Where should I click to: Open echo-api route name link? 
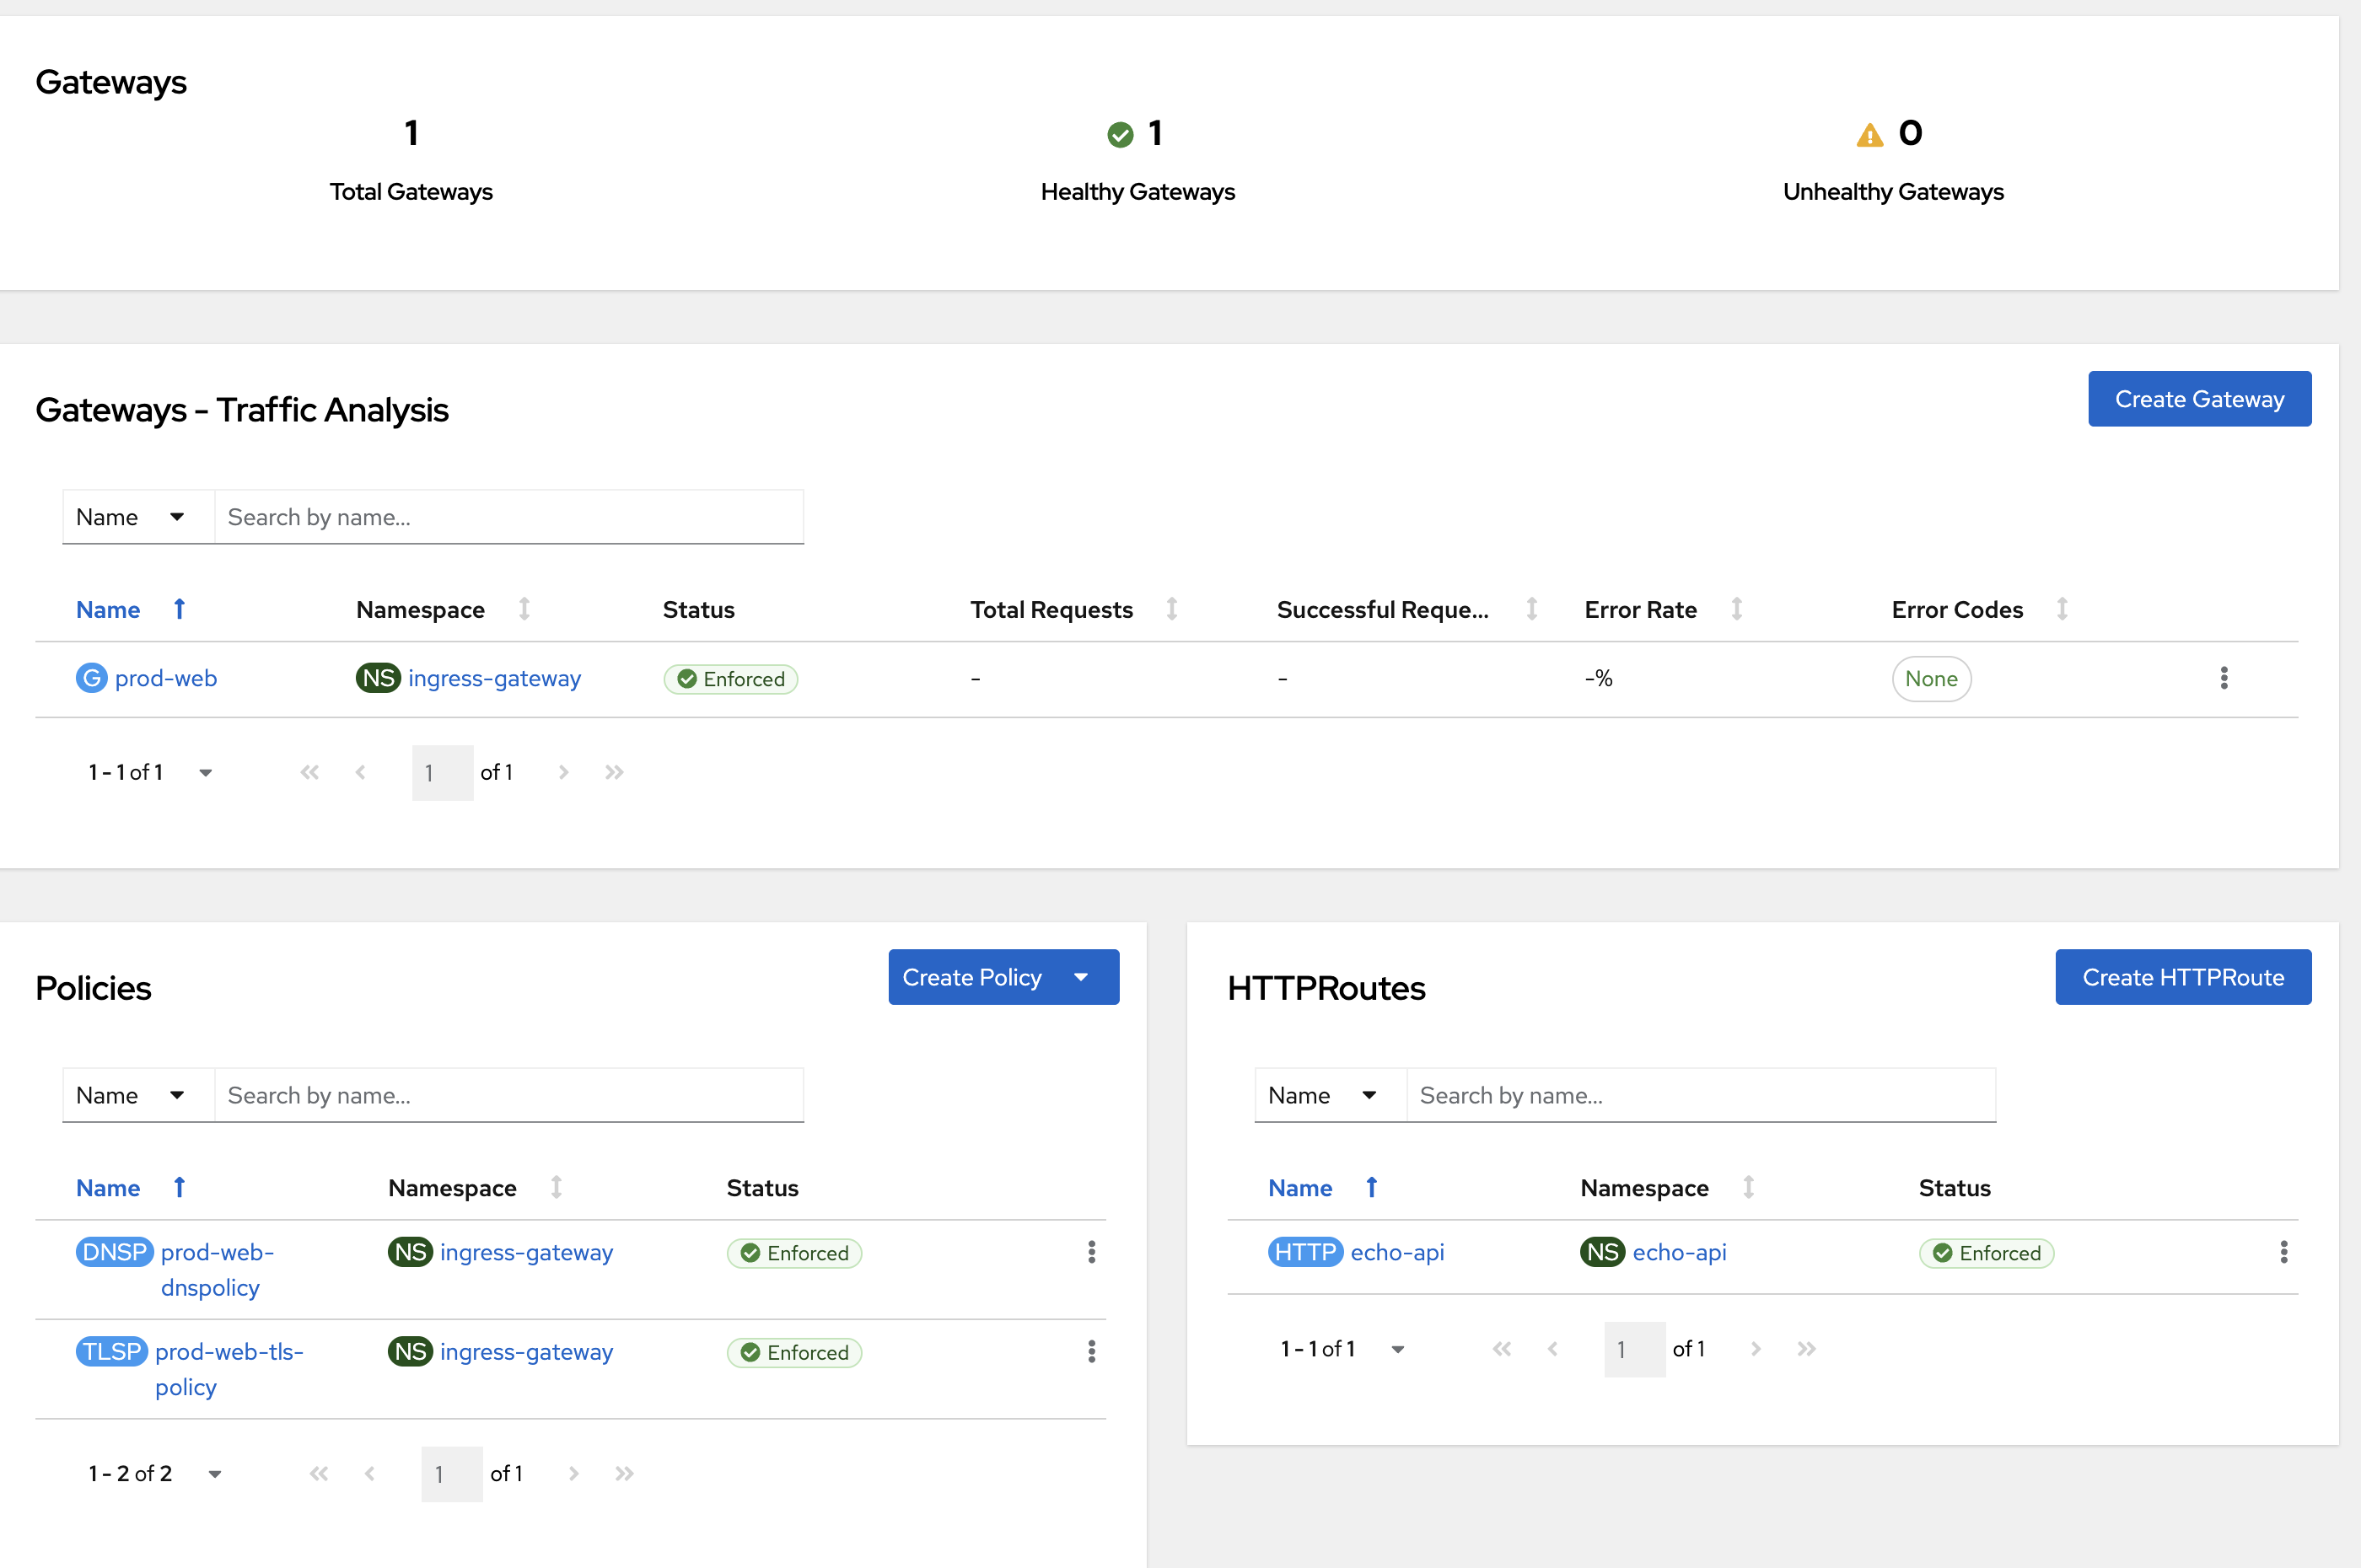pos(1397,1252)
